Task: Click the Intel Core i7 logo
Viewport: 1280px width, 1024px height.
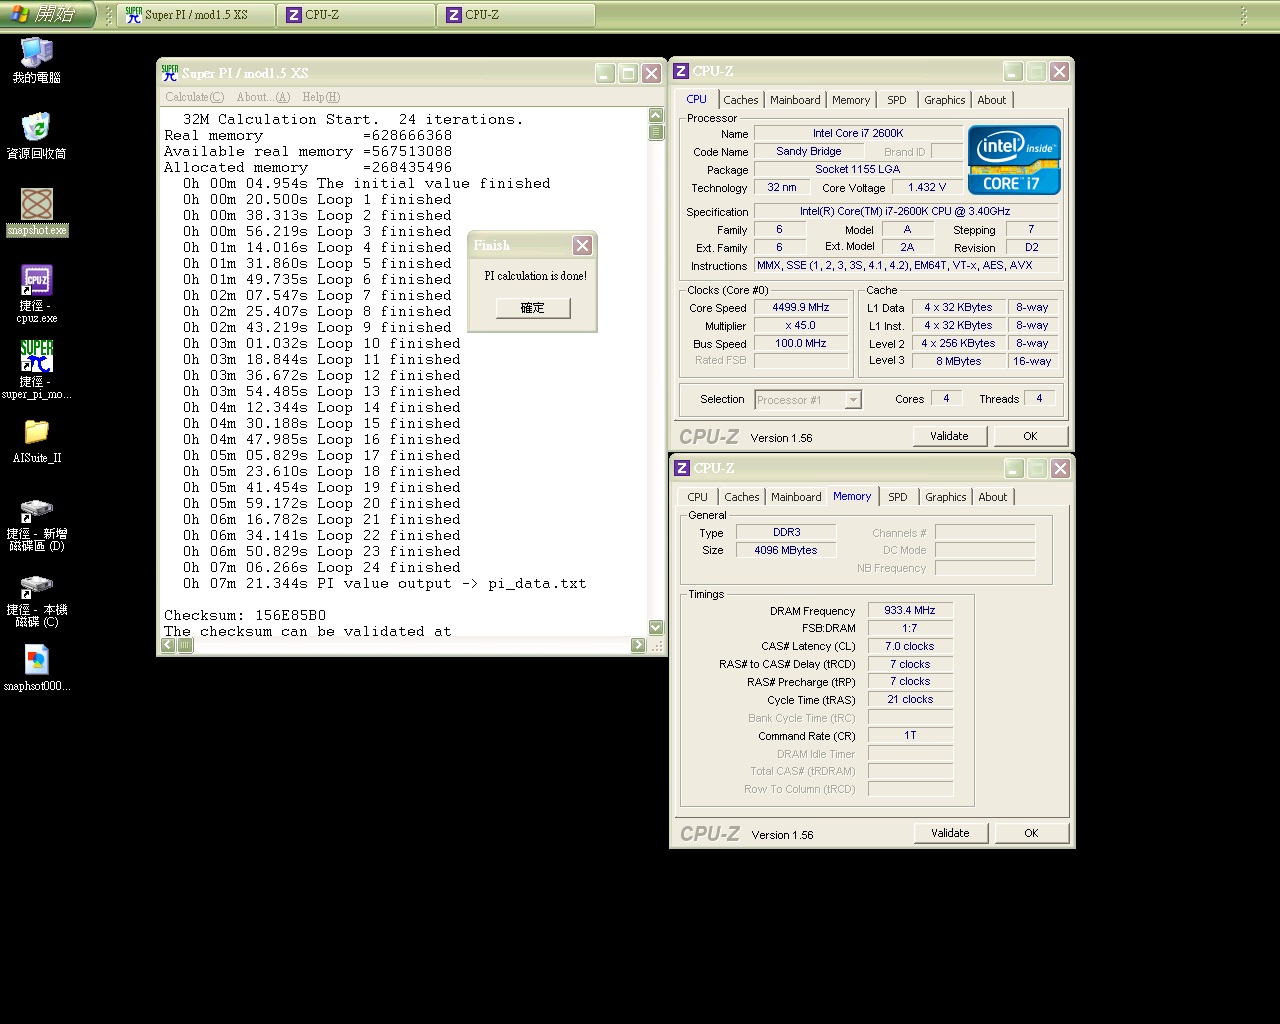Action: point(1013,160)
